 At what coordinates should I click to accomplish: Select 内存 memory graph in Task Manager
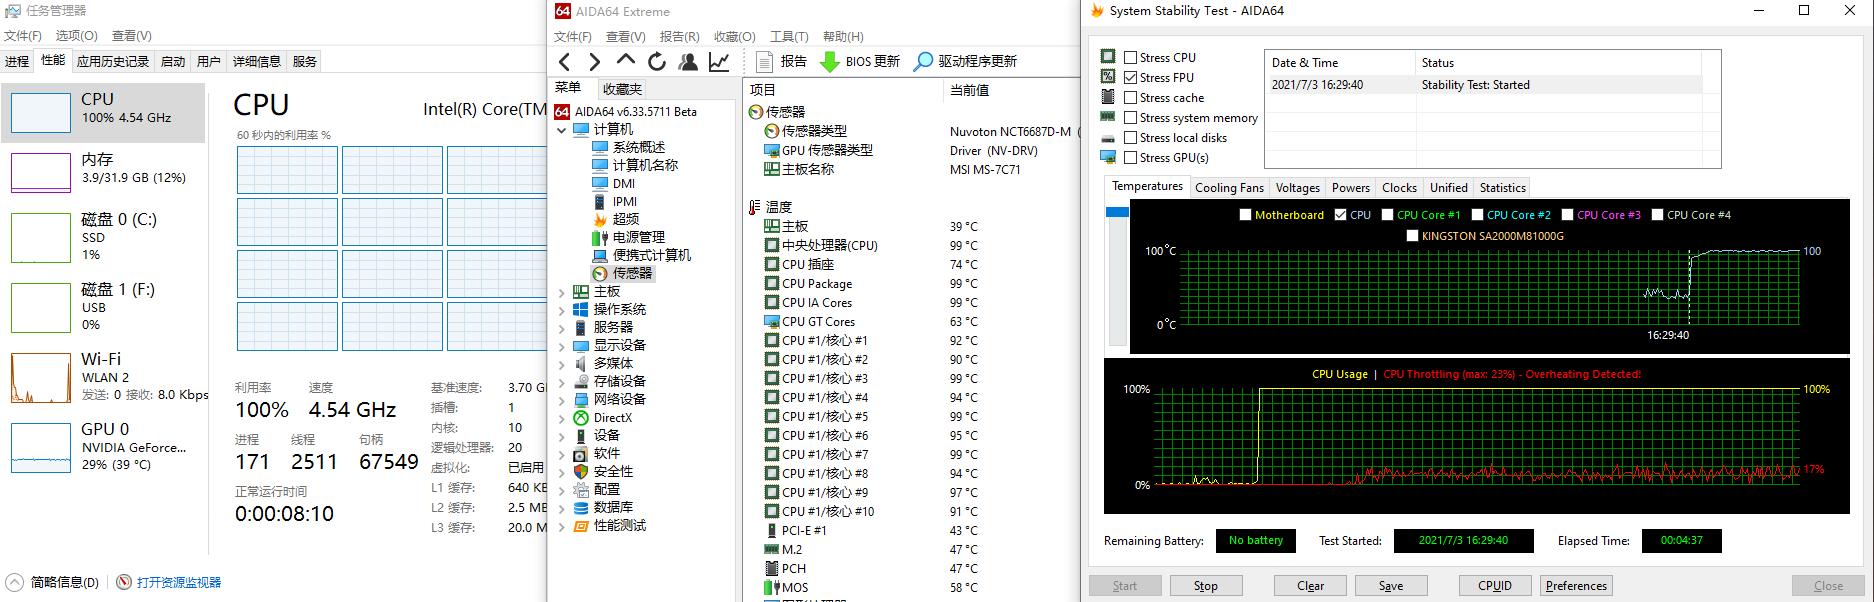pos(41,172)
